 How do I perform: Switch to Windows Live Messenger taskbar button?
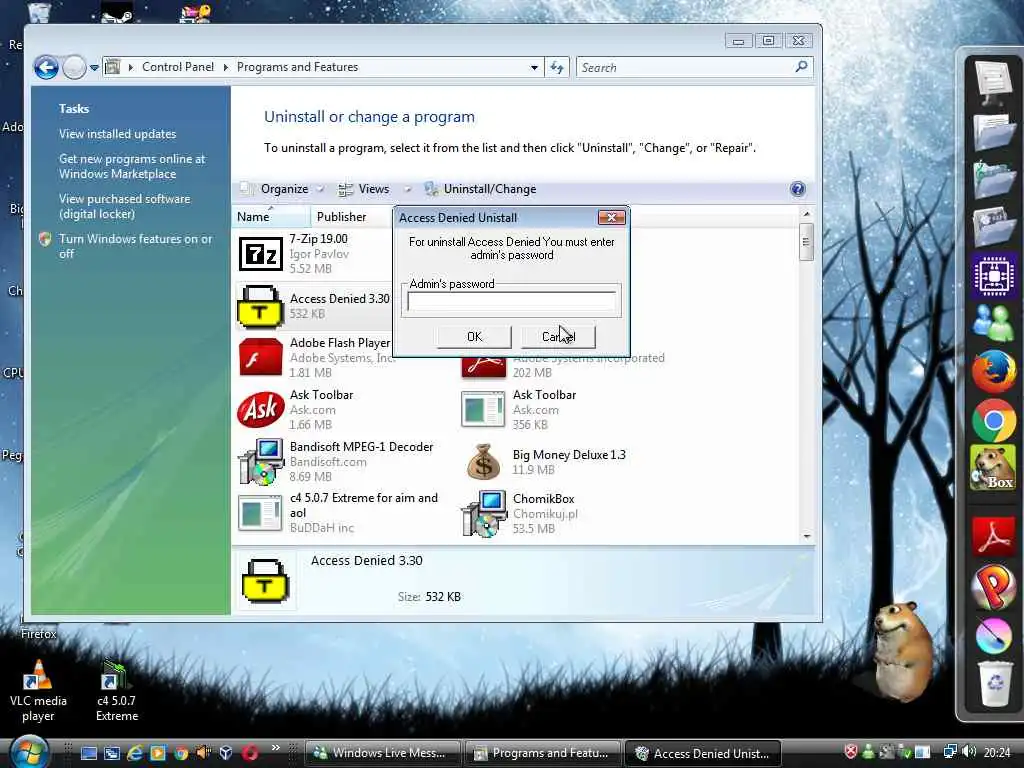[383, 753]
